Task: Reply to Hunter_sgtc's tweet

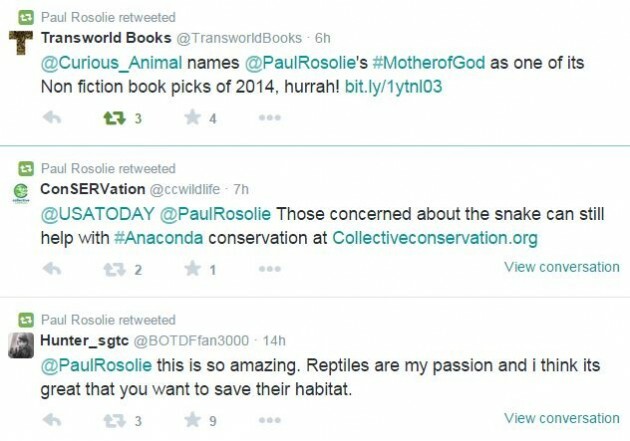Action: pos(53,420)
